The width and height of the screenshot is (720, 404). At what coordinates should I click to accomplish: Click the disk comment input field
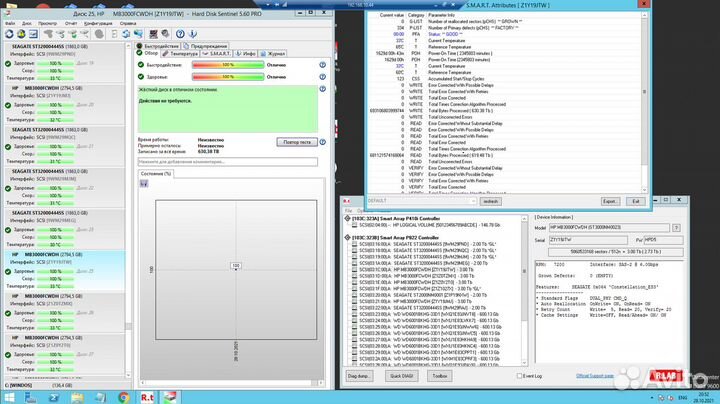click(x=230, y=161)
